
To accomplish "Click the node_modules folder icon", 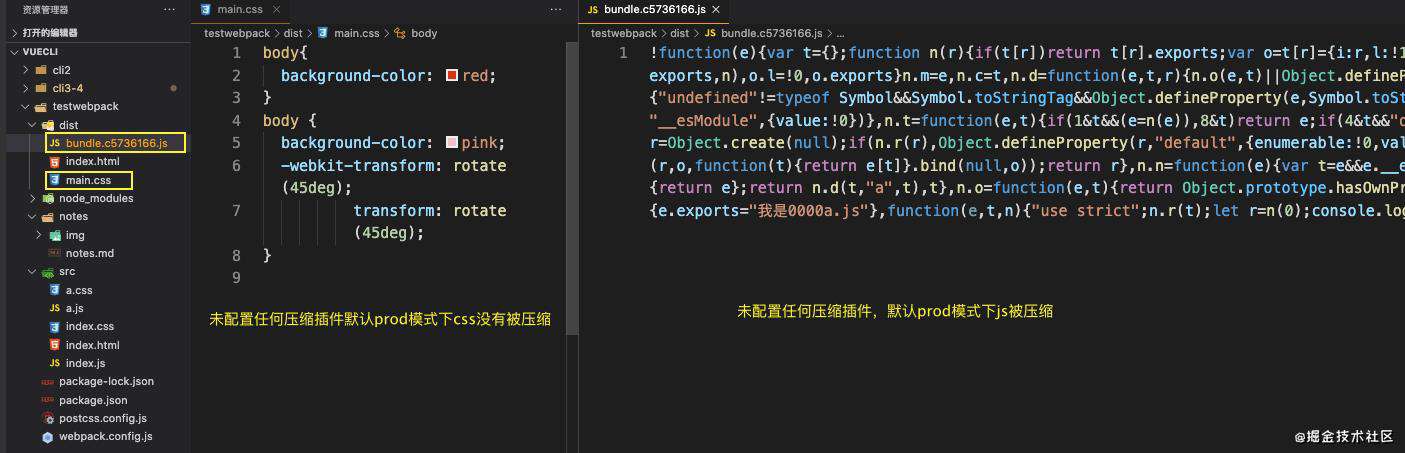I will pos(48,198).
